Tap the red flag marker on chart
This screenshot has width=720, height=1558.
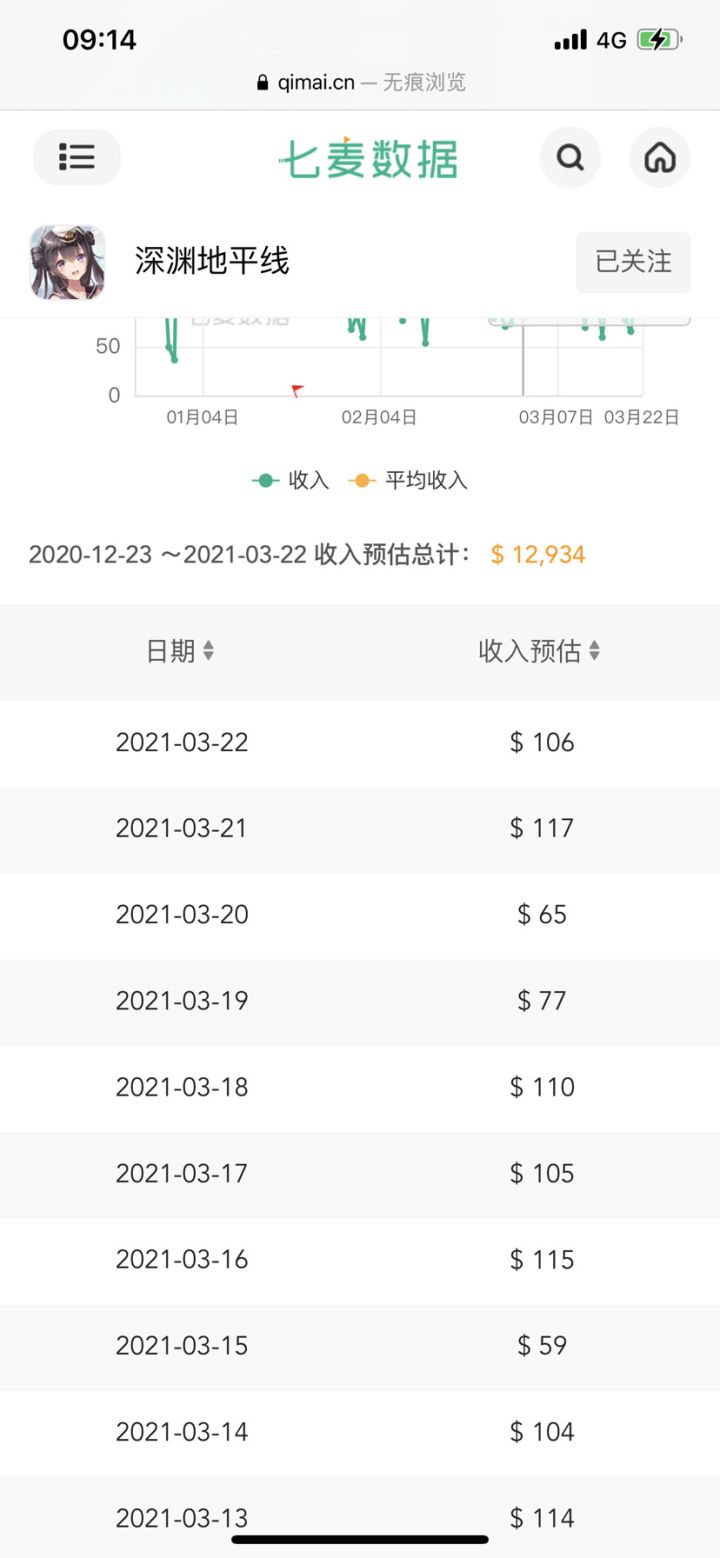coord(296,390)
